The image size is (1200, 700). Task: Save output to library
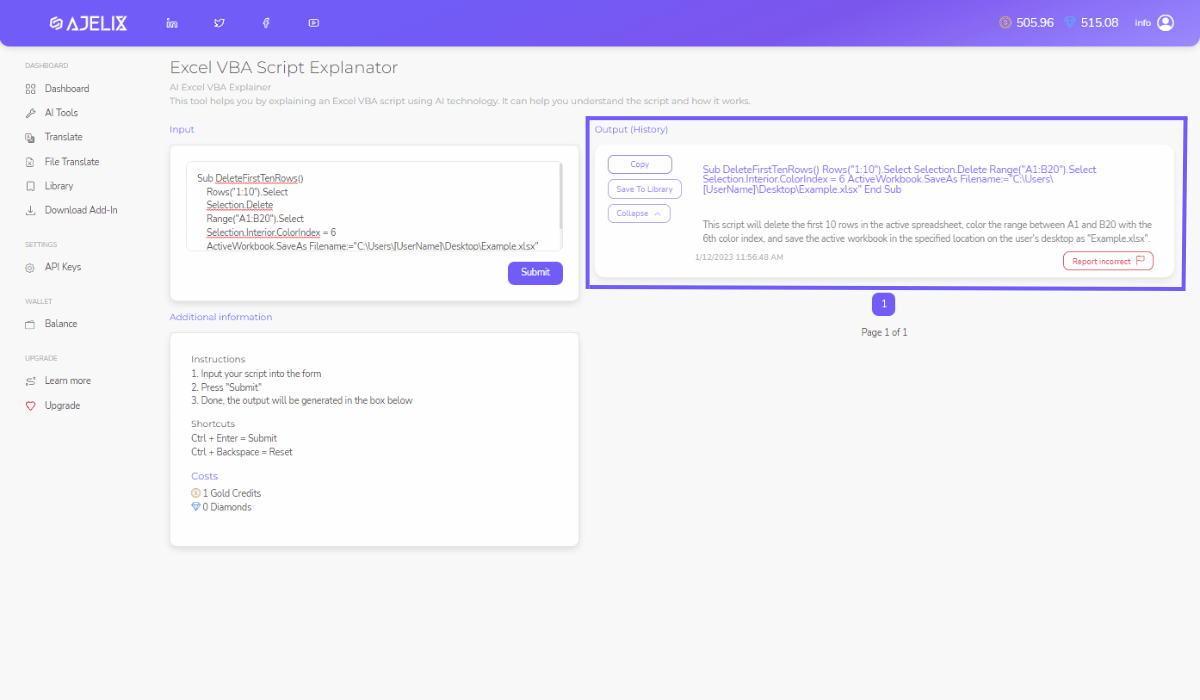click(x=645, y=189)
